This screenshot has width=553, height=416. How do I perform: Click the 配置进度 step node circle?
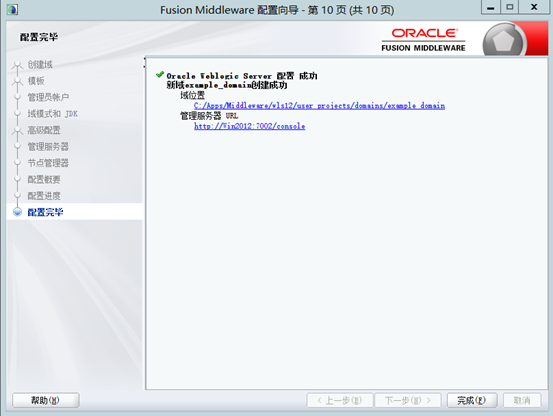17,195
